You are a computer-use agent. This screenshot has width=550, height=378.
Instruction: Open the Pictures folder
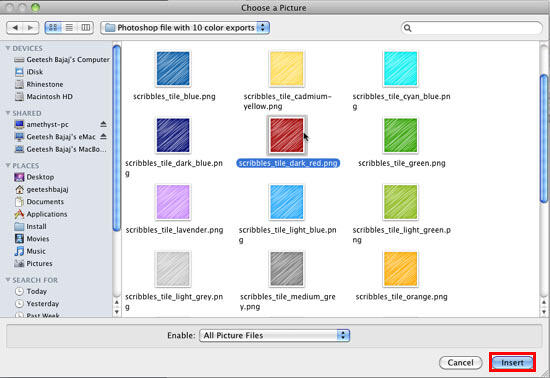tap(33, 263)
